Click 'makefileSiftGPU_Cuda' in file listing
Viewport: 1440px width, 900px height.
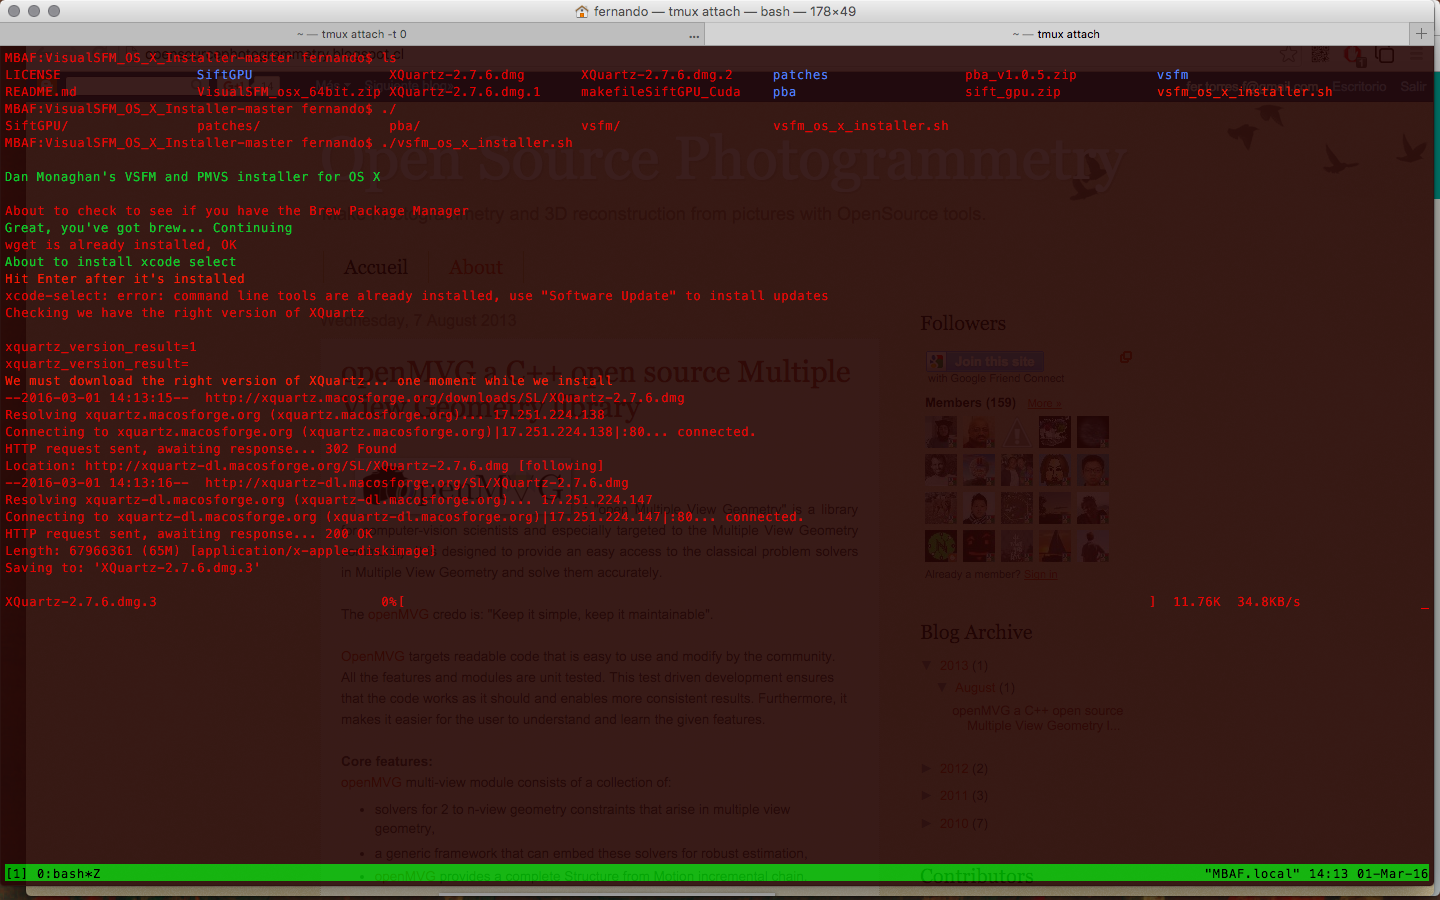(x=661, y=92)
